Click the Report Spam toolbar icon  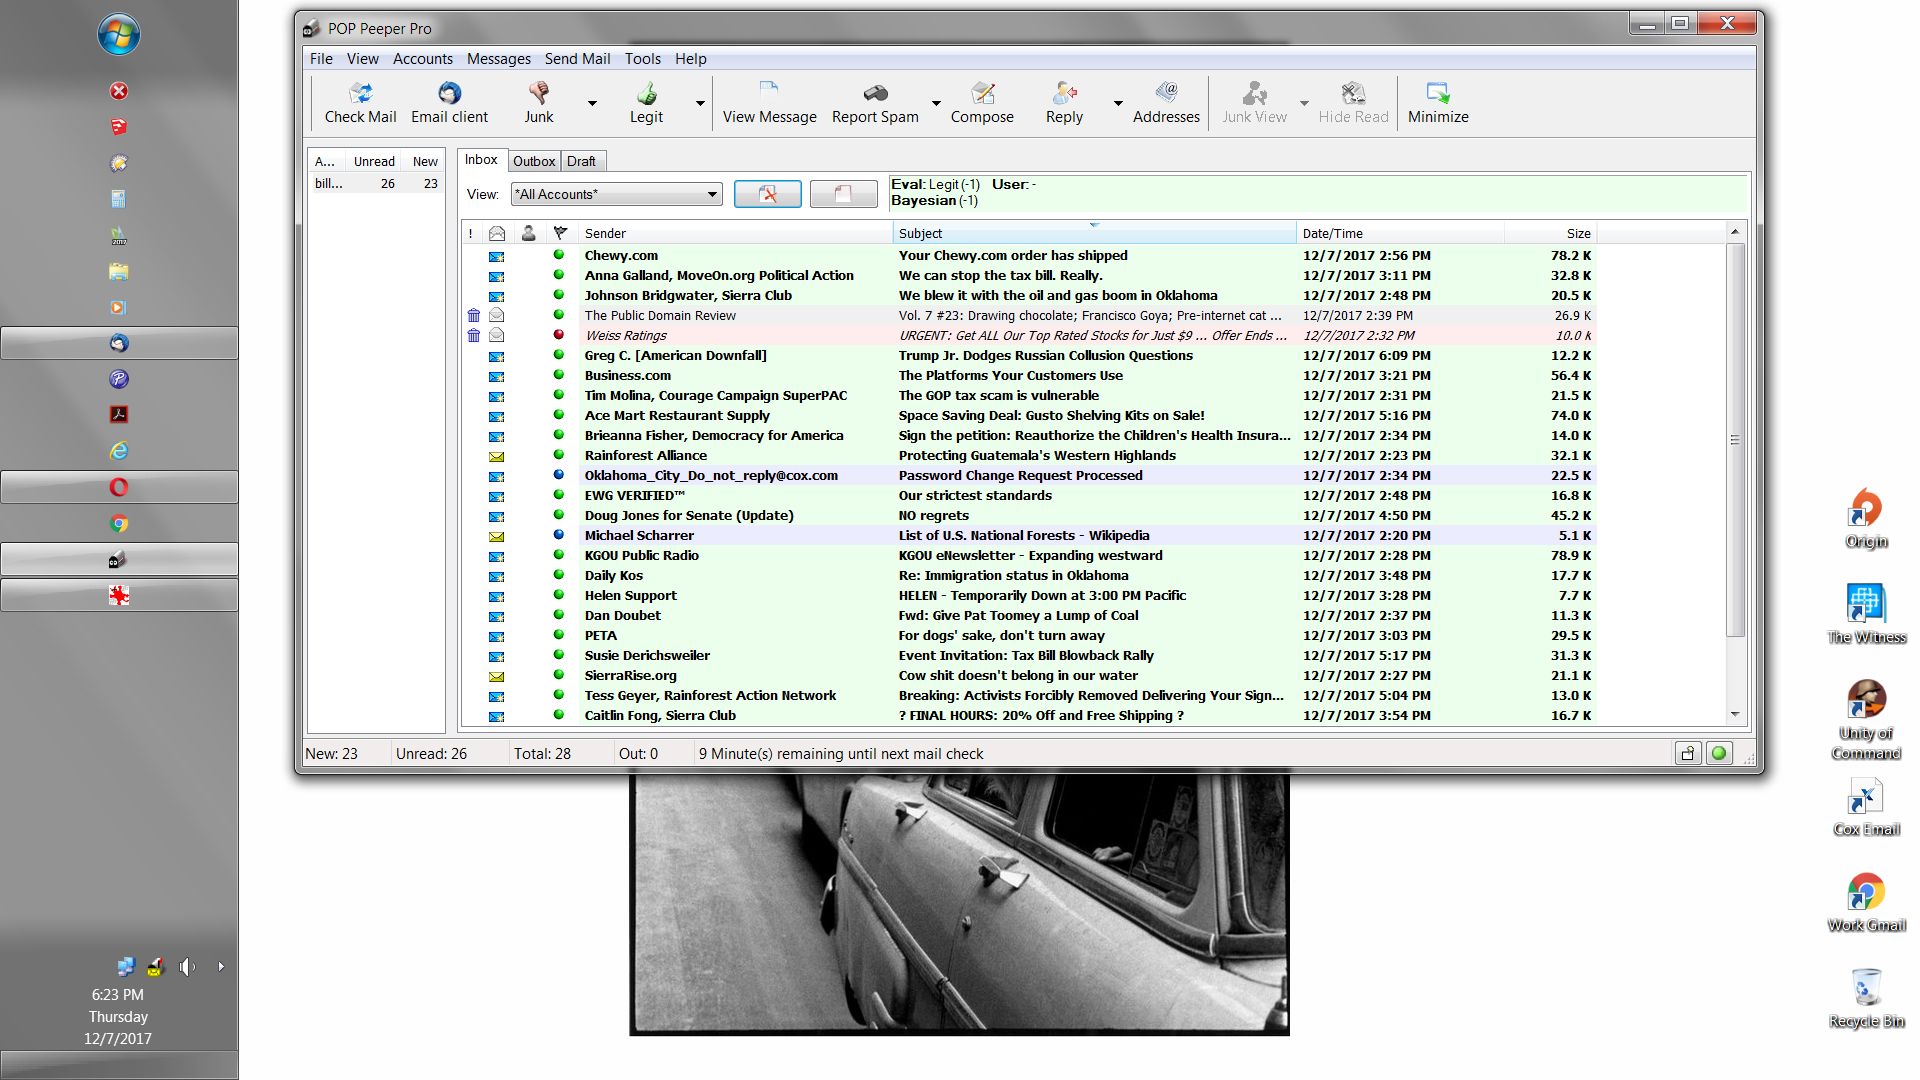click(x=875, y=103)
